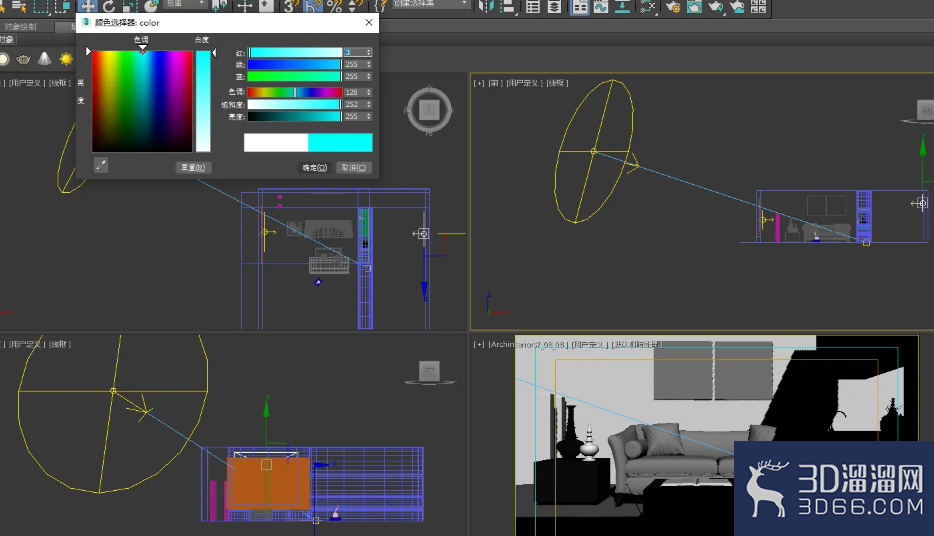This screenshot has height=536, width=934.
Task: Close the color selector dialog
Action: click(369, 22)
